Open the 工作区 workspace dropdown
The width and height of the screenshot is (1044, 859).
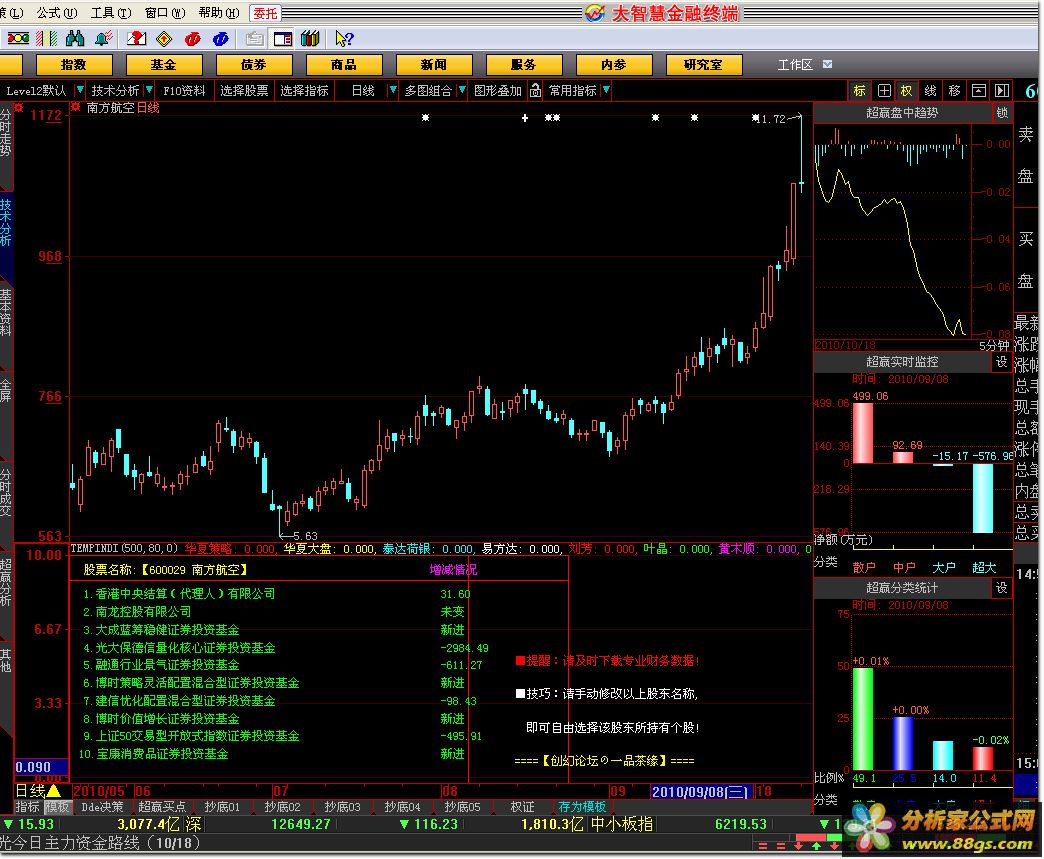[x=828, y=65]
